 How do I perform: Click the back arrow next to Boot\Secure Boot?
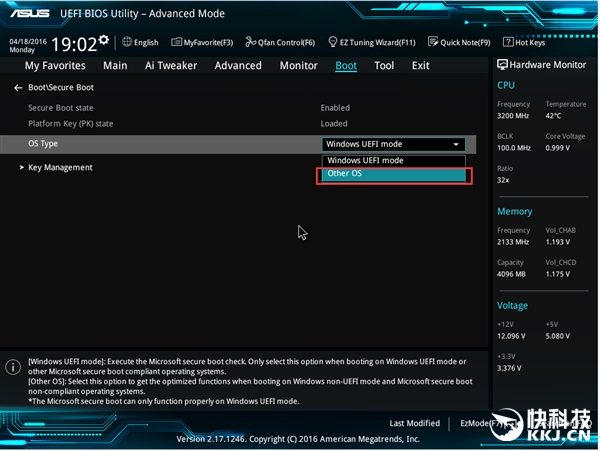point(17,88)
